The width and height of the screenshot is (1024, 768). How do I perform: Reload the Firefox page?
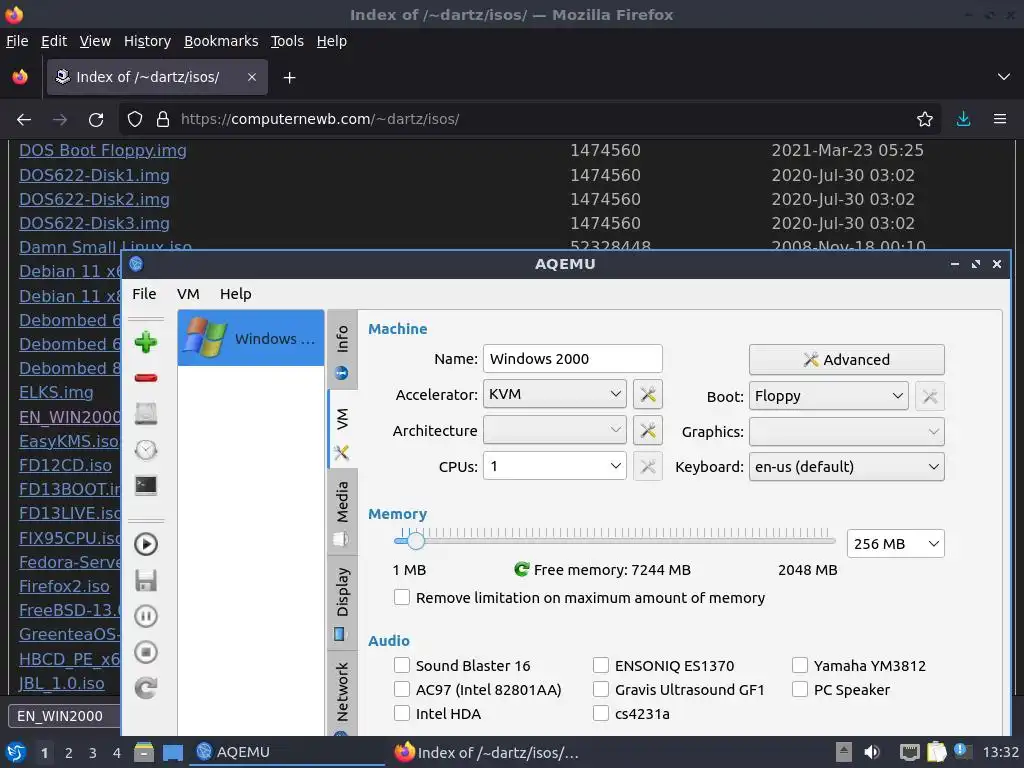96,120
